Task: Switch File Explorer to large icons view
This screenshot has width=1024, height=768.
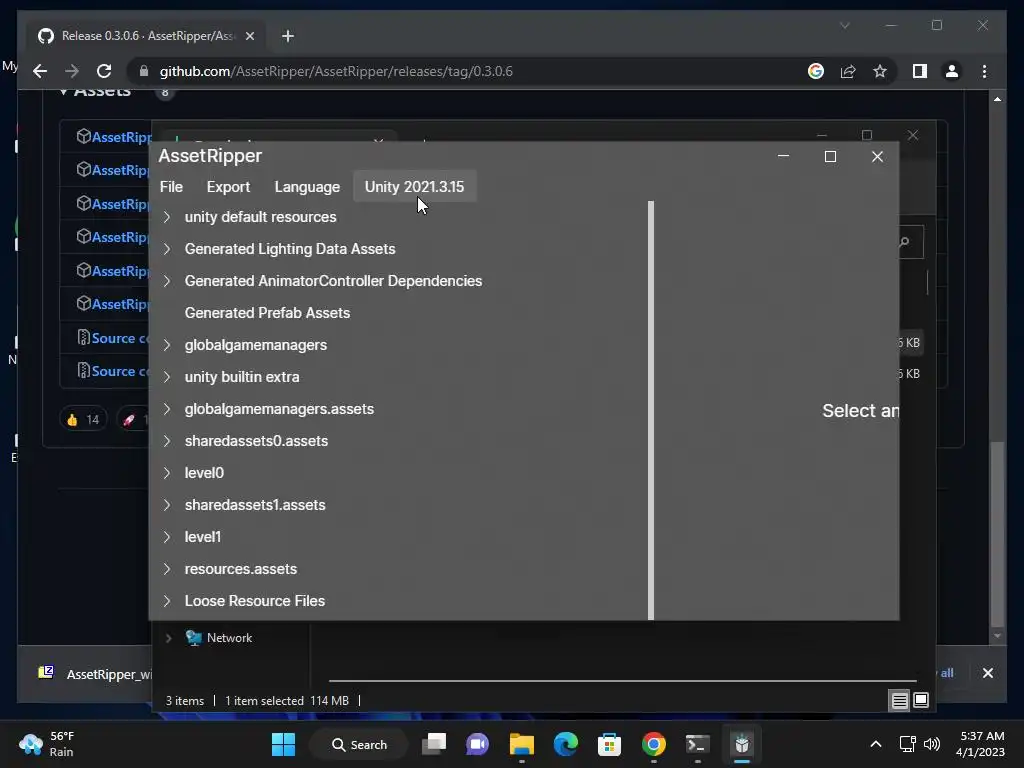Action: pos(921,701)
